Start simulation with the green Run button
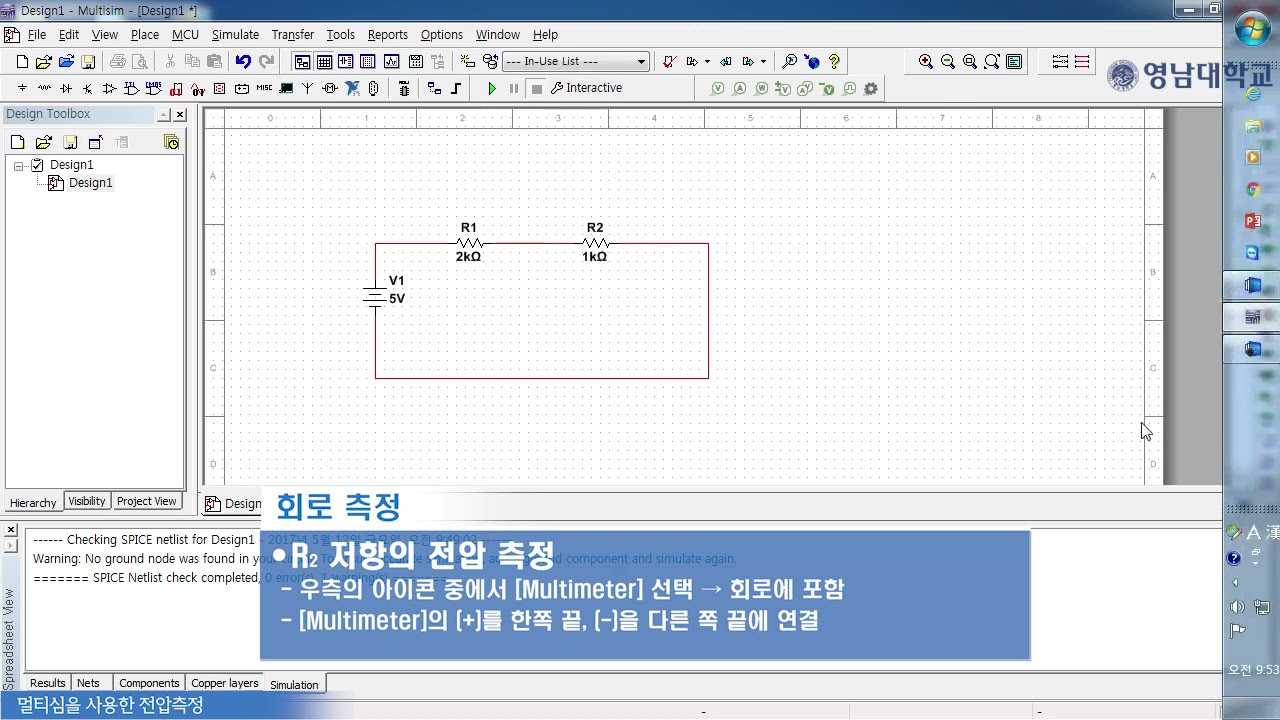The image size is (1280, 720). click(x=492, y=88)
